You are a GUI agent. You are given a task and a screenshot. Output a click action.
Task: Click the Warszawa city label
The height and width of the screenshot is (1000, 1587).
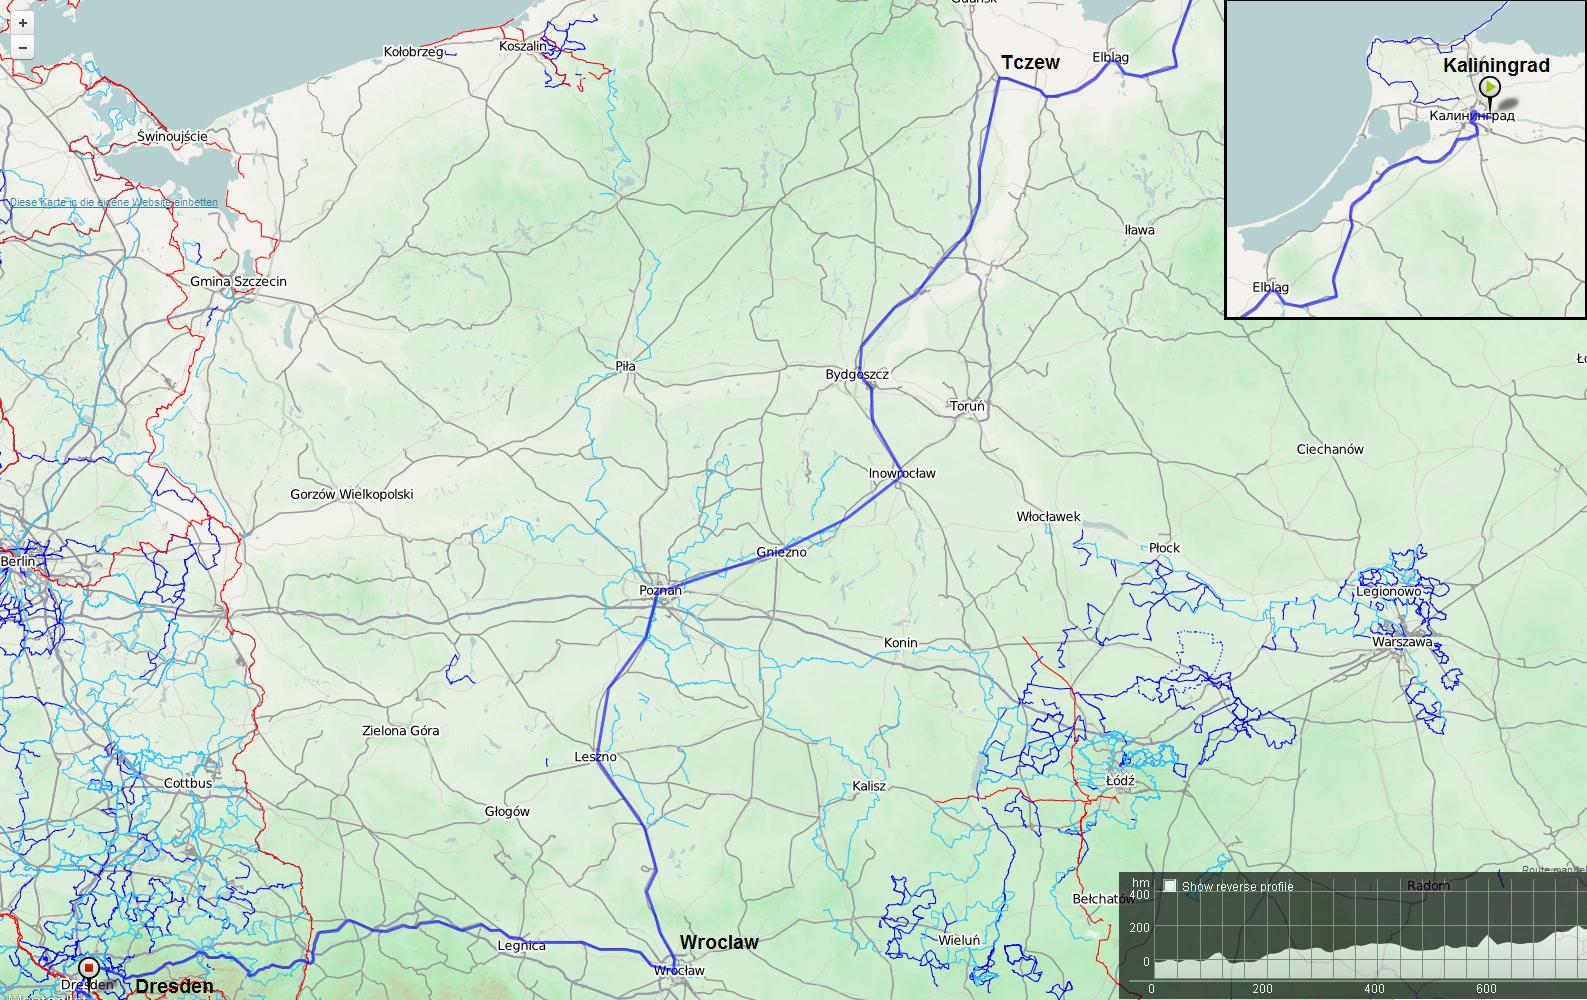[x=1402, y=642]
